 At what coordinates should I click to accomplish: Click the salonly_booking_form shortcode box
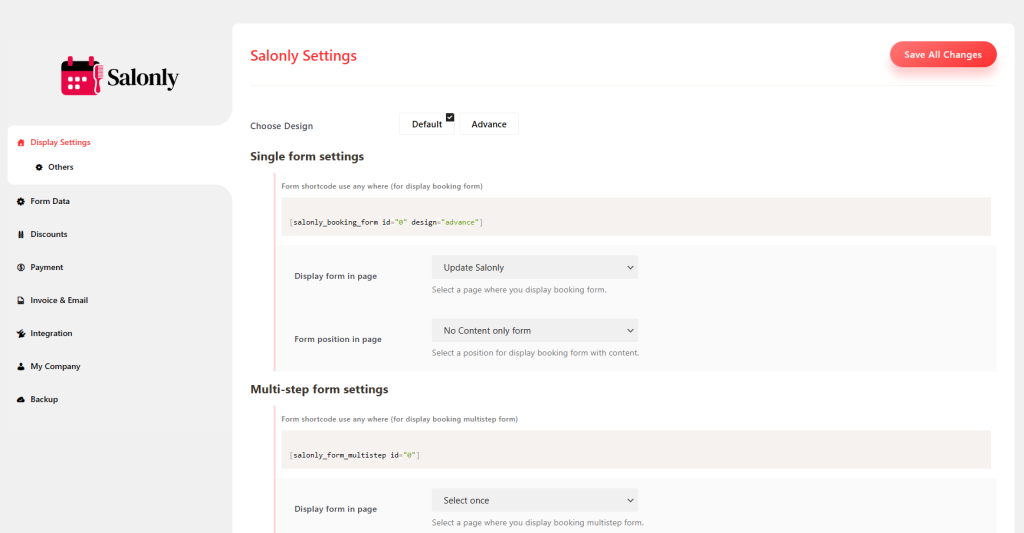click(636, 220)
